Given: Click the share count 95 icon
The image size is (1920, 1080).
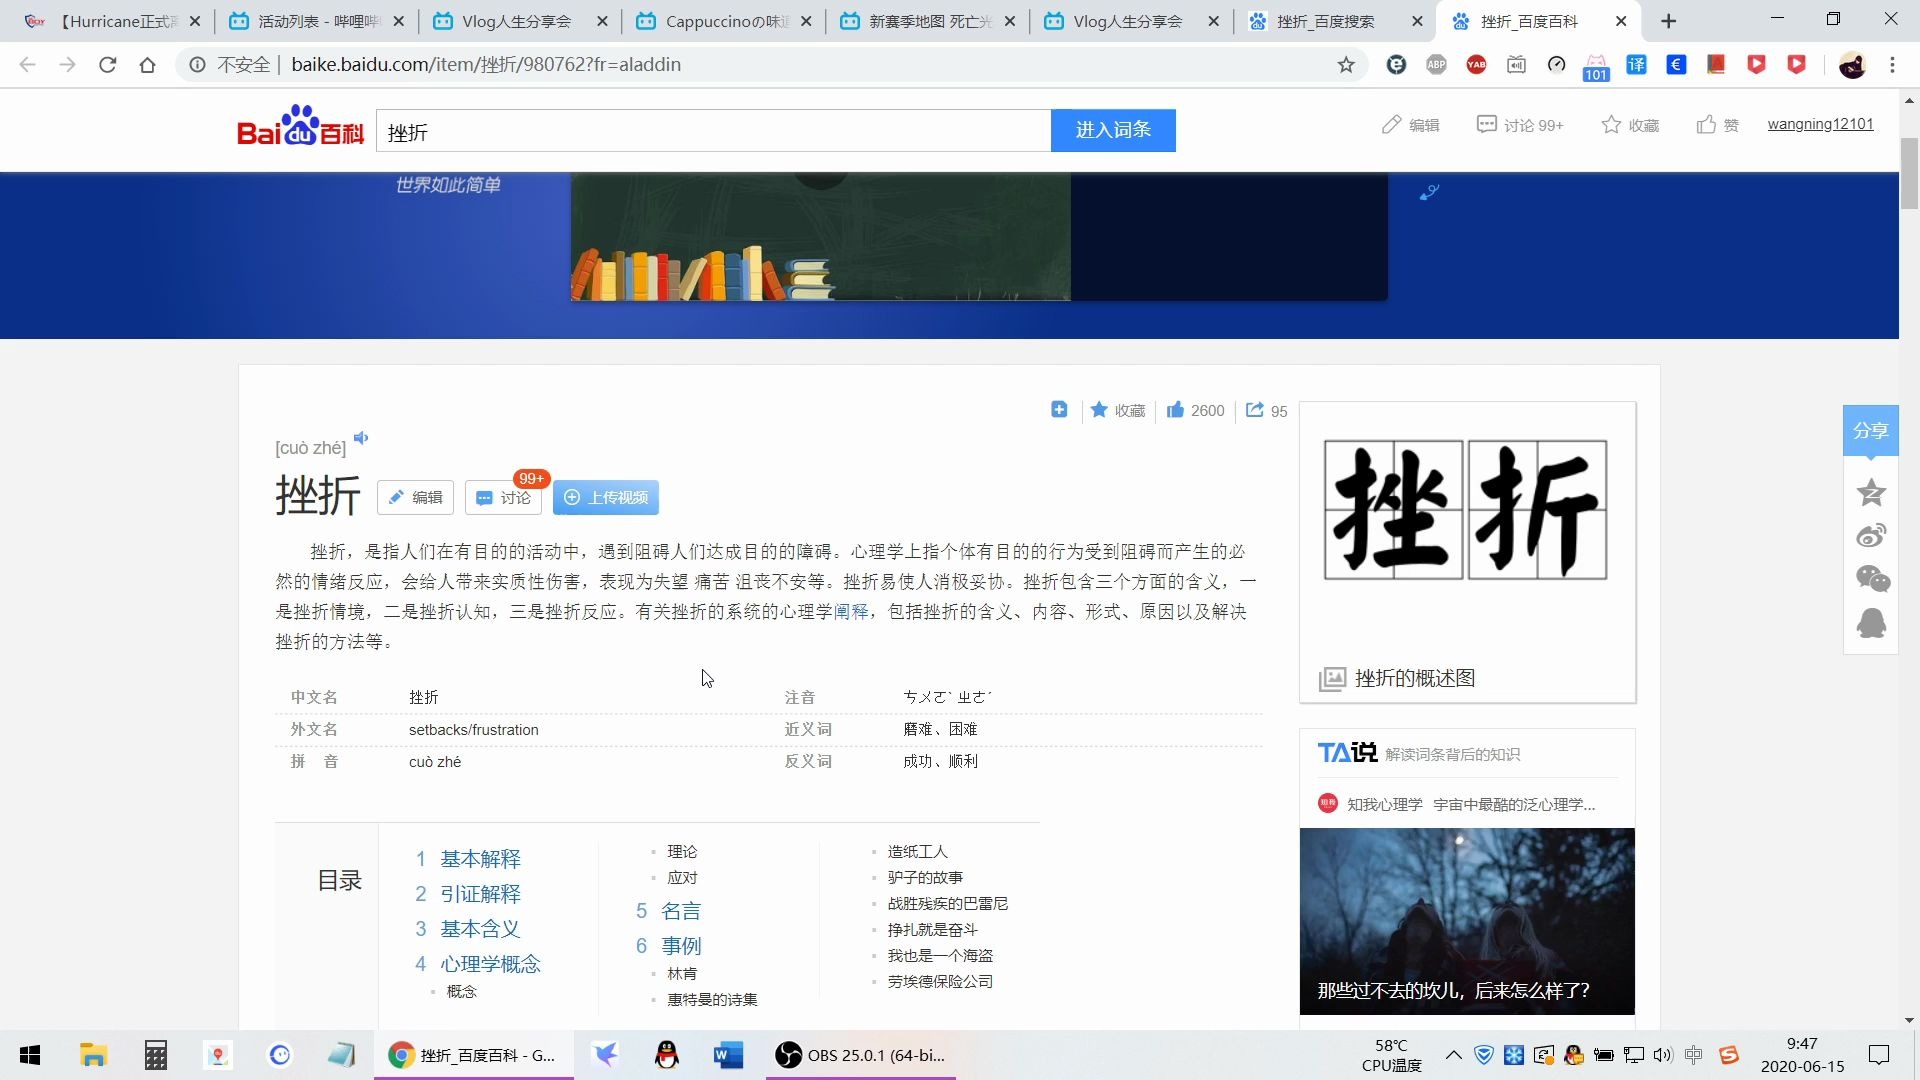Looking at the screenshot, I should pyautogui.click(x=1266, y=410).
